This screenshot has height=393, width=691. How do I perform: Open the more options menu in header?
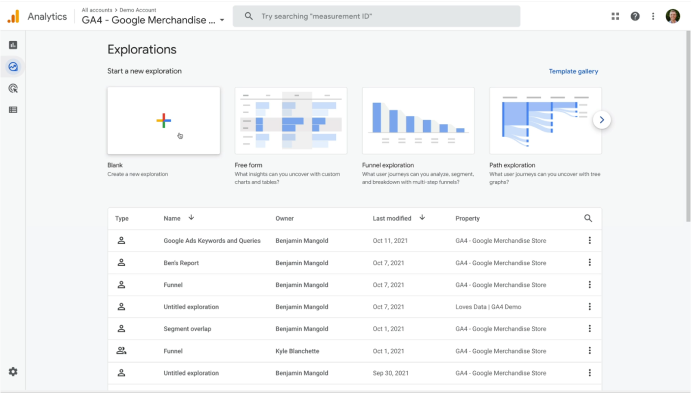click(653, 16)
